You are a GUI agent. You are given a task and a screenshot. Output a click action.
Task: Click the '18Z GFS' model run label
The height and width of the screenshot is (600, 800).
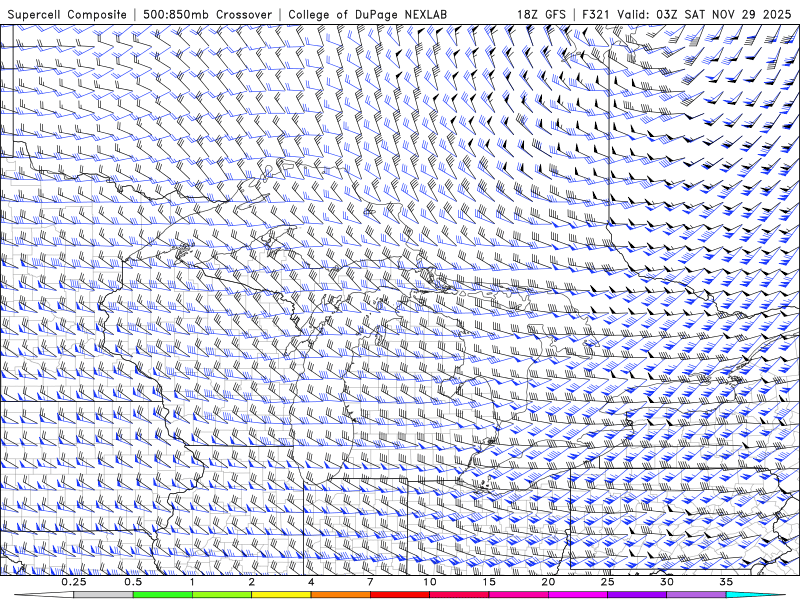coord(541,15)
